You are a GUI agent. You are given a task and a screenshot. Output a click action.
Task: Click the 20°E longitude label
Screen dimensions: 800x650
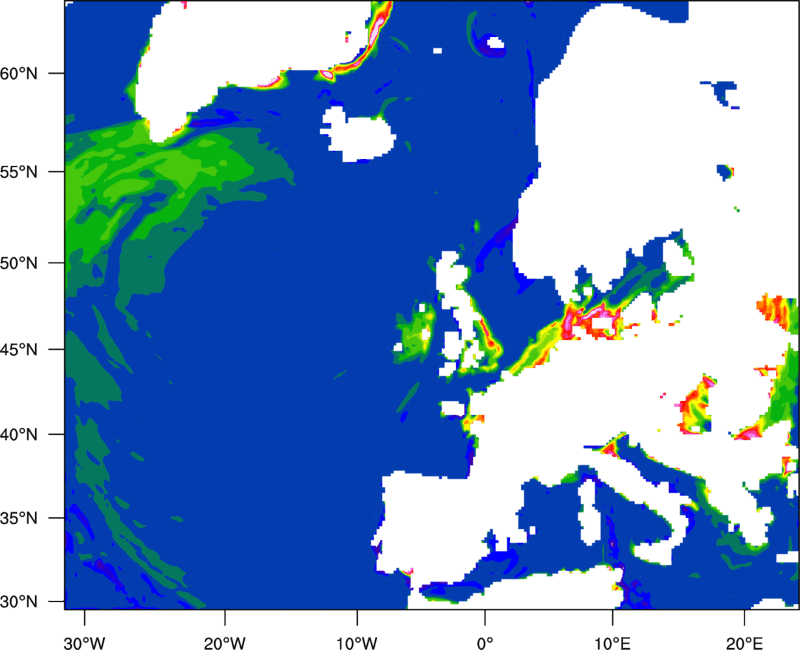744,643
